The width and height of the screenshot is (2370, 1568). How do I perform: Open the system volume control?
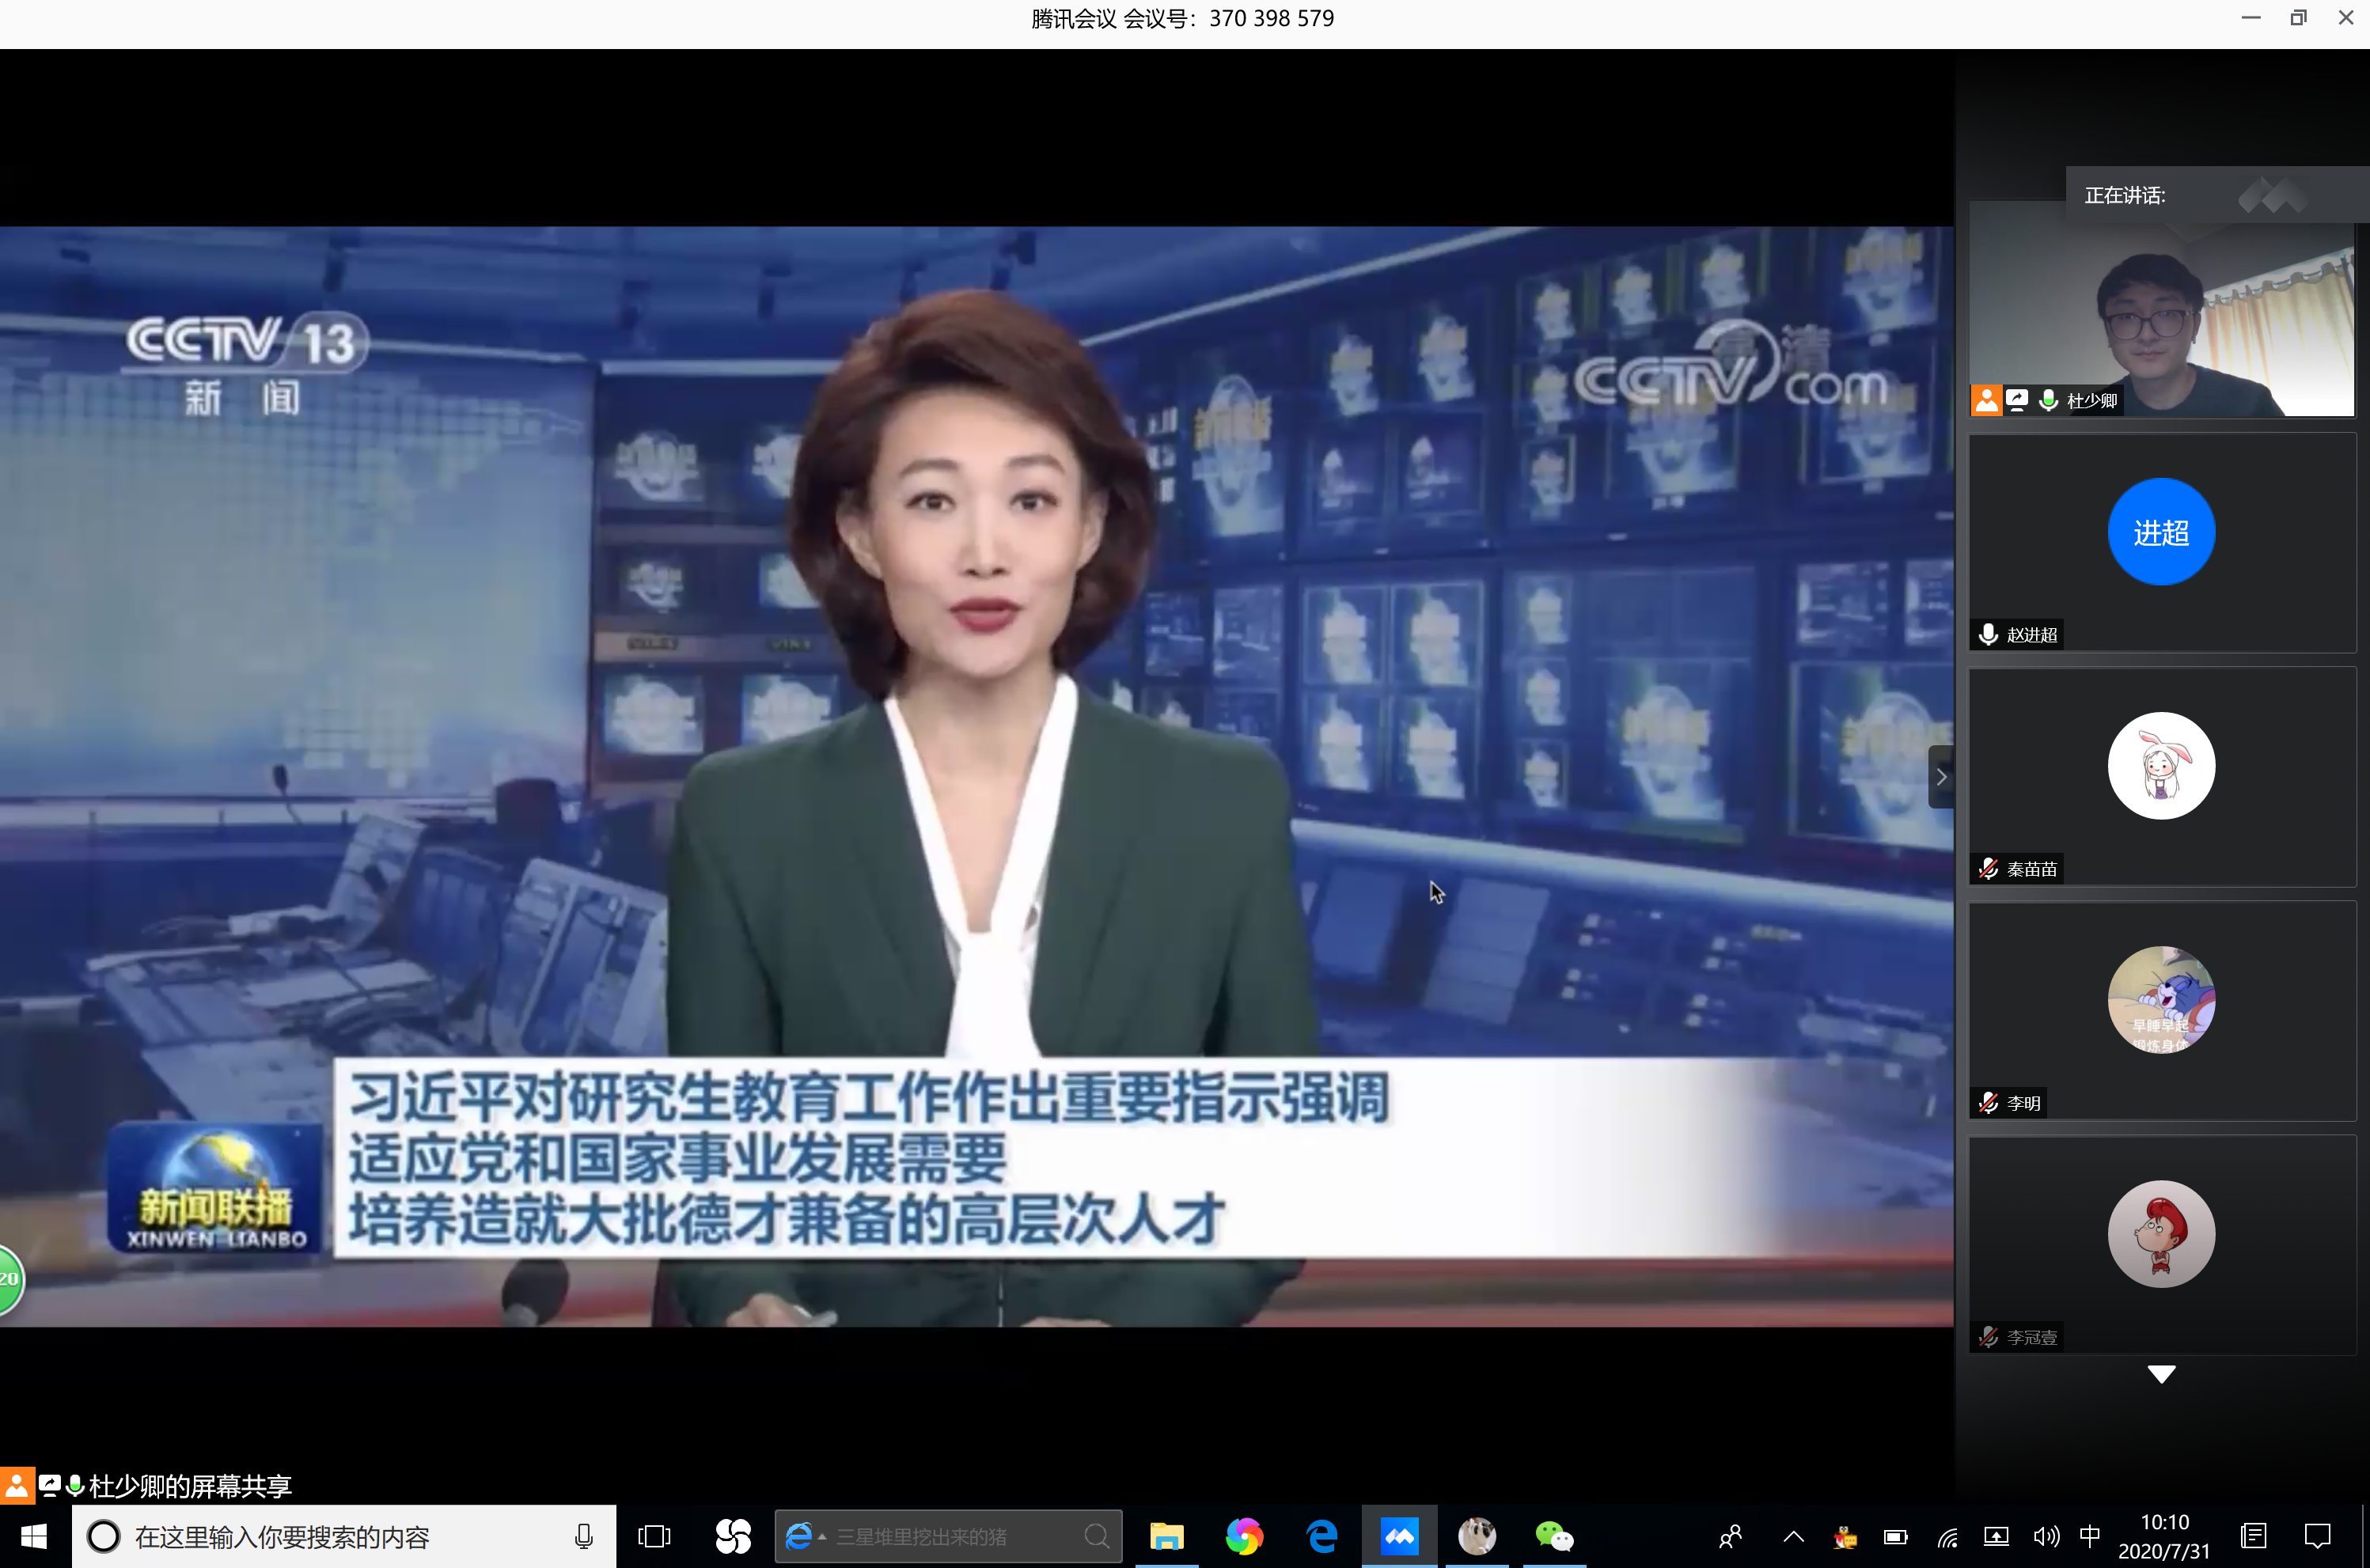(x=2045, y=1536)
